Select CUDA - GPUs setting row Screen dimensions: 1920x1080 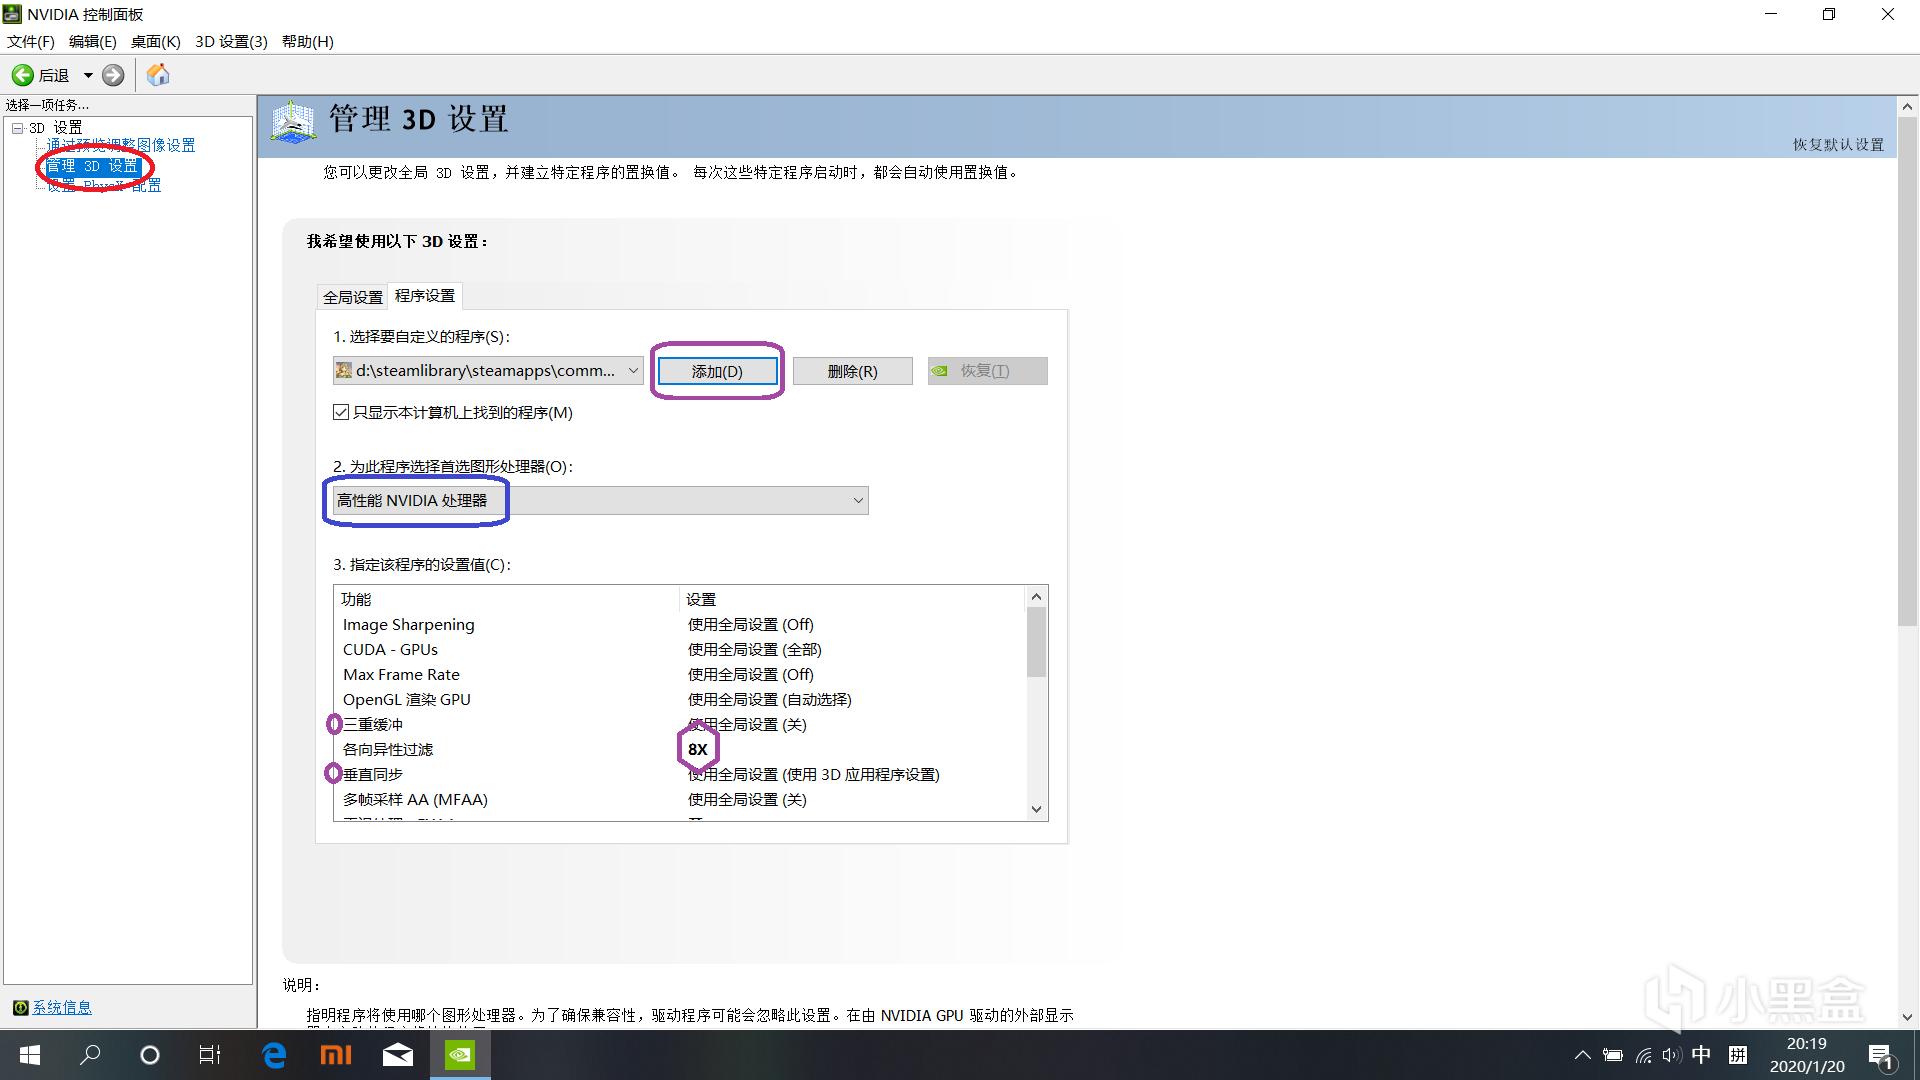680,649
